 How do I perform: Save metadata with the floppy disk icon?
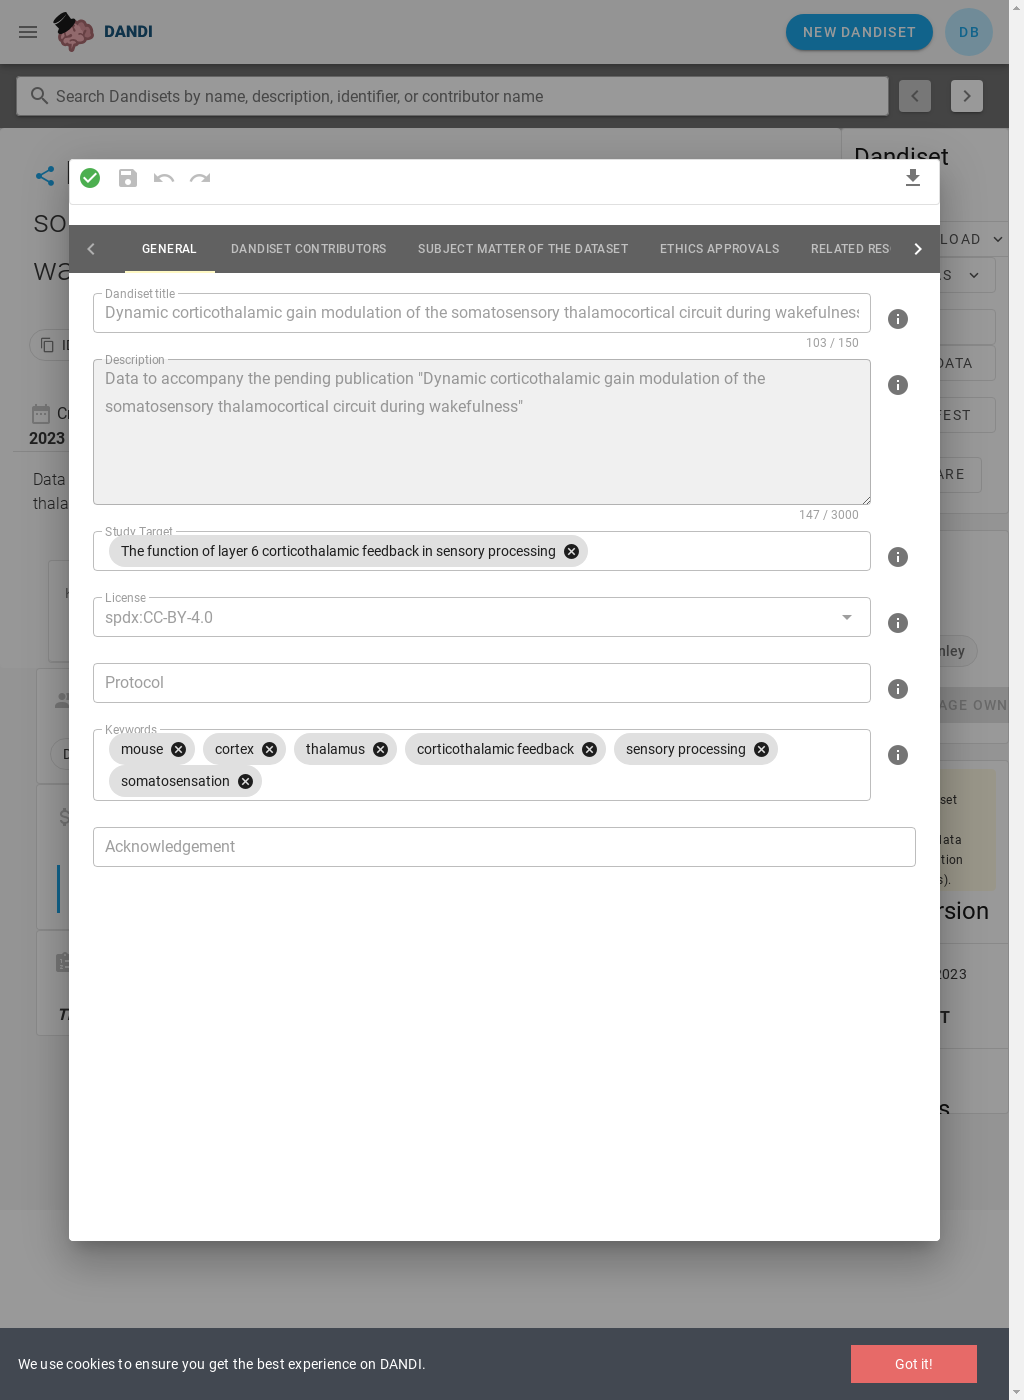tap(128, 178)
